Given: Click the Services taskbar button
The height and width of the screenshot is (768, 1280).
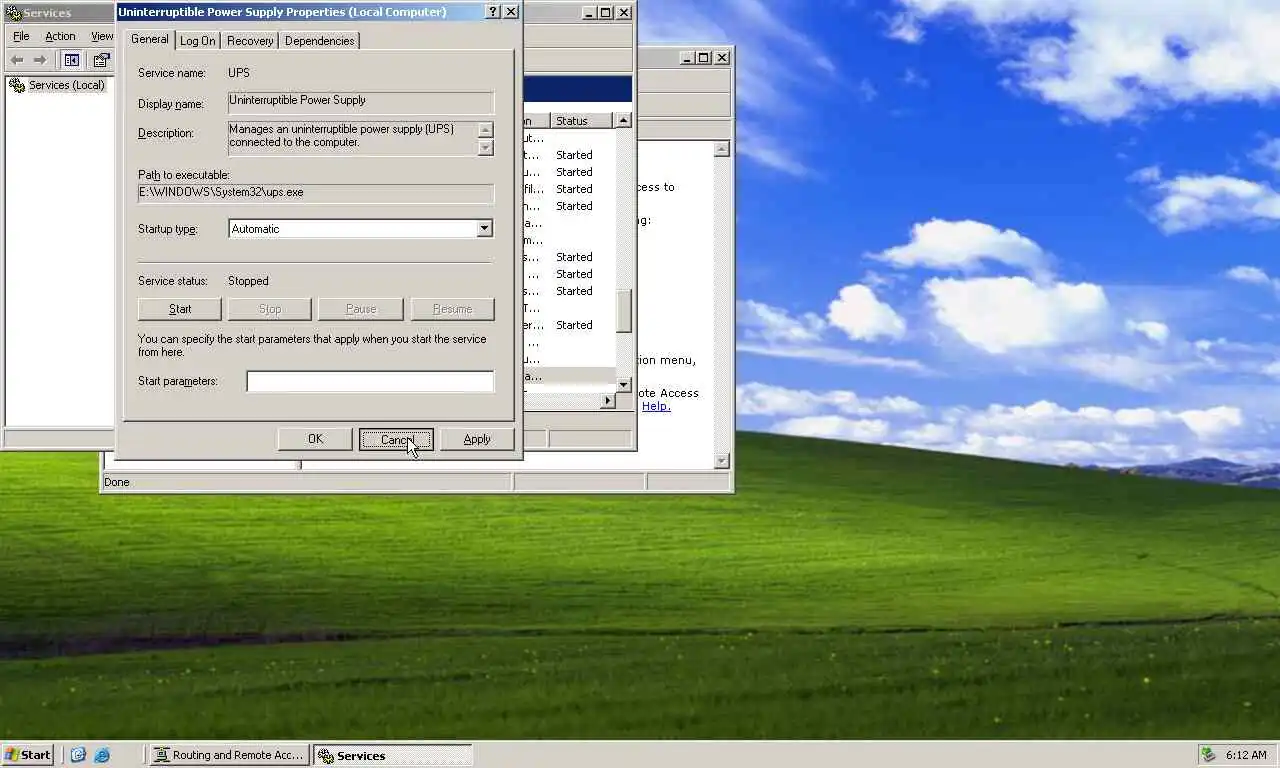Looking at the screenshot, I should pos(392,755).
